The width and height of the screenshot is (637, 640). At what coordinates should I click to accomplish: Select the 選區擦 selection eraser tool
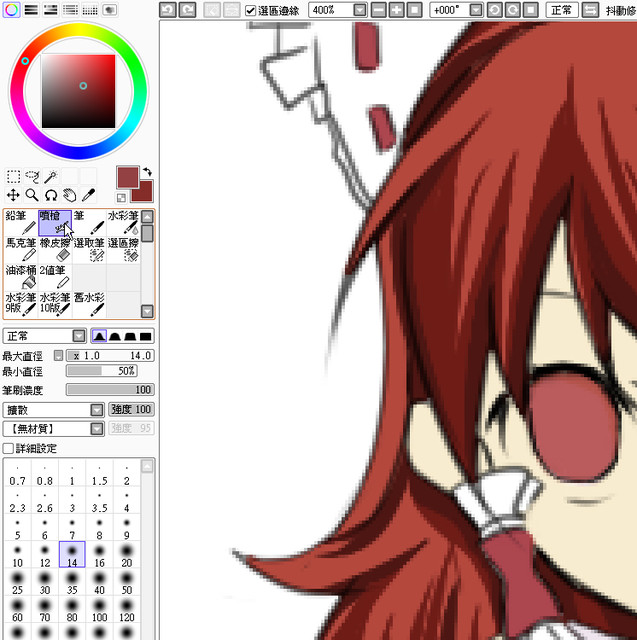(123, 250)
